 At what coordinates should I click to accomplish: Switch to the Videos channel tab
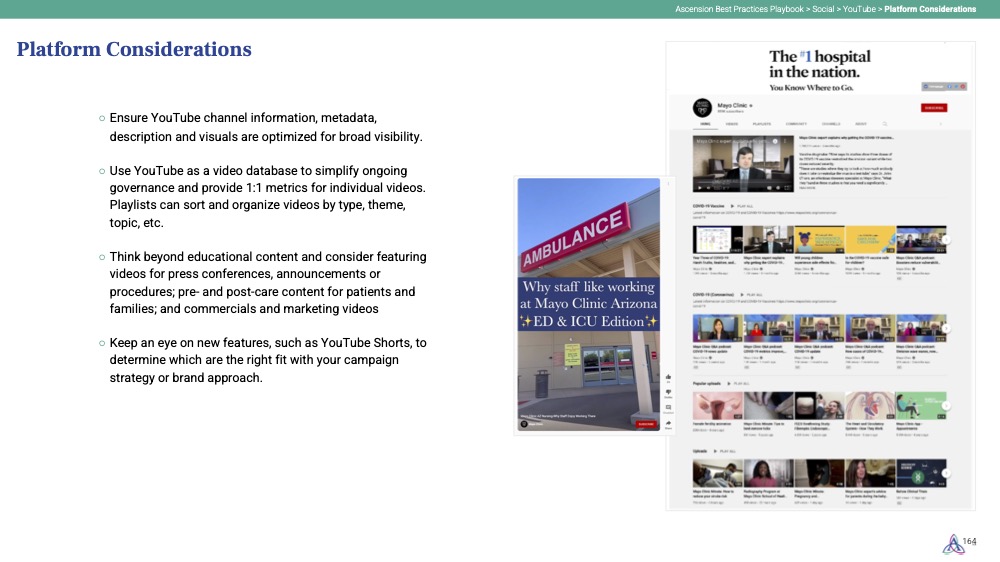(x=732, y=124)
